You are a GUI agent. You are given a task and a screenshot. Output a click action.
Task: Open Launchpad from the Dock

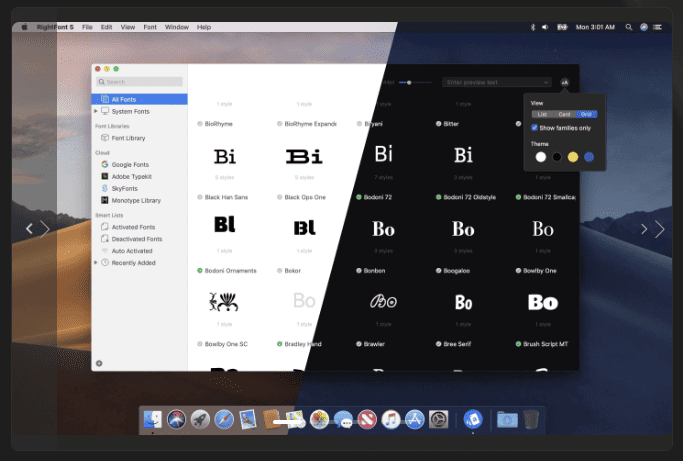tap(200, 420)
